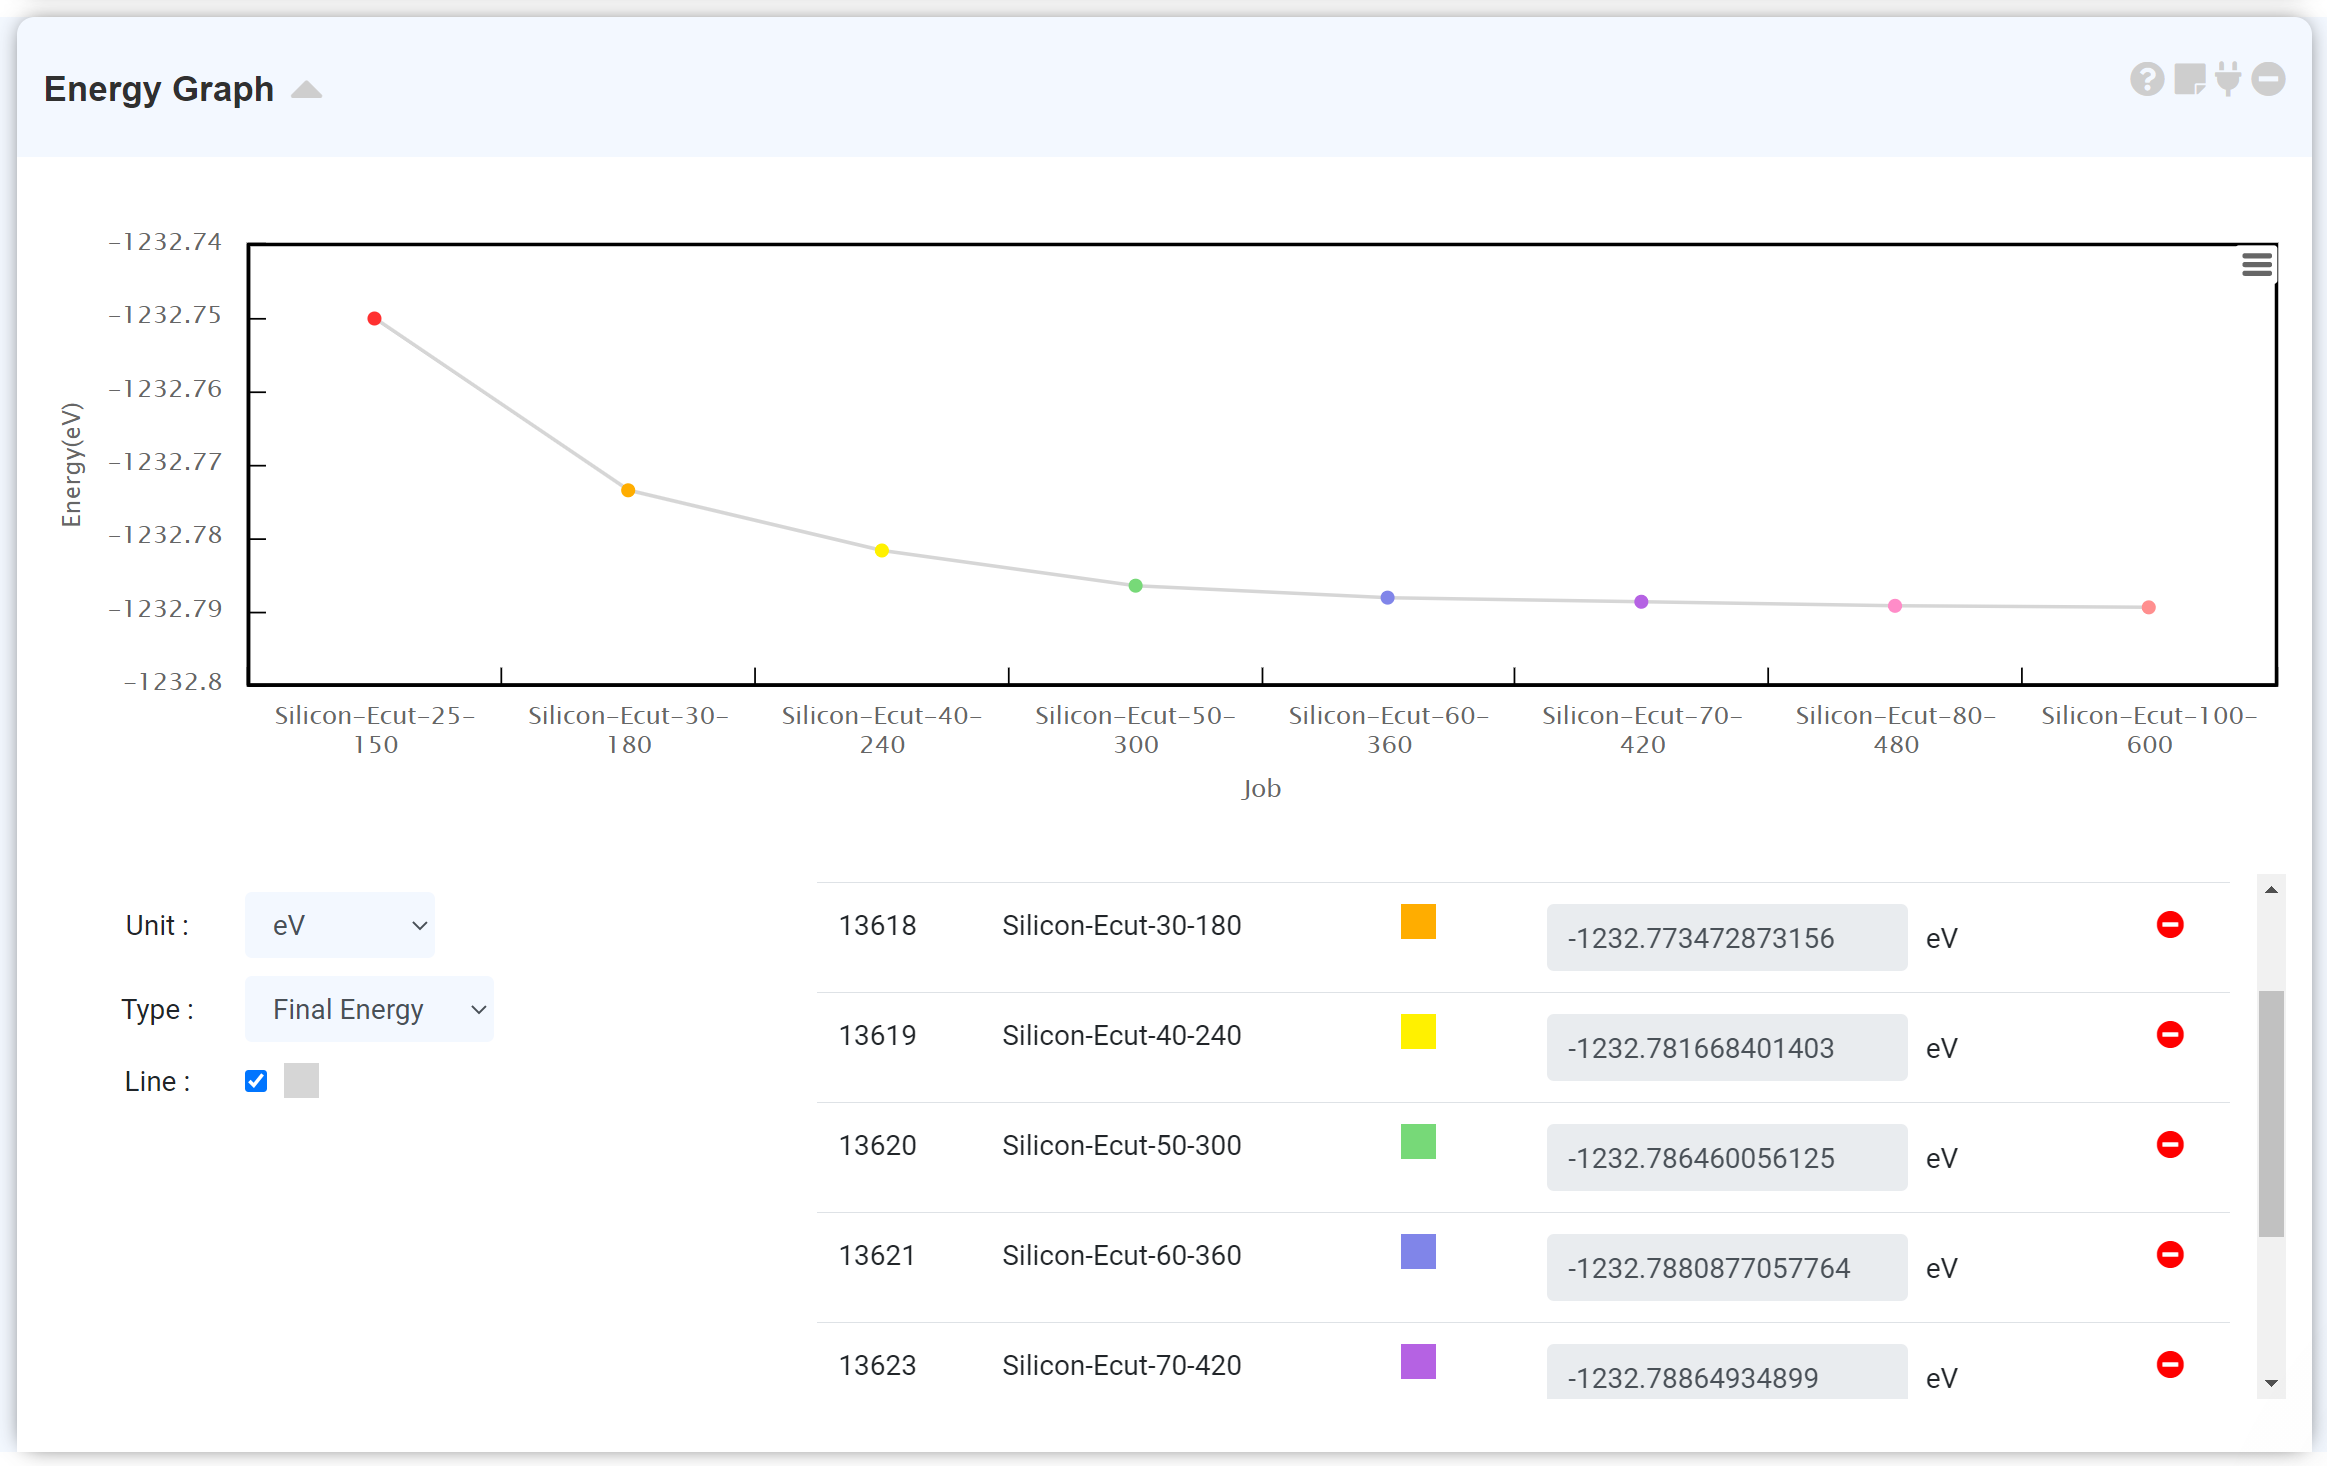Click the energy value field for Silicon-Ecut-40-240
2327x1466 pixels.
tap(1726, 1048)
